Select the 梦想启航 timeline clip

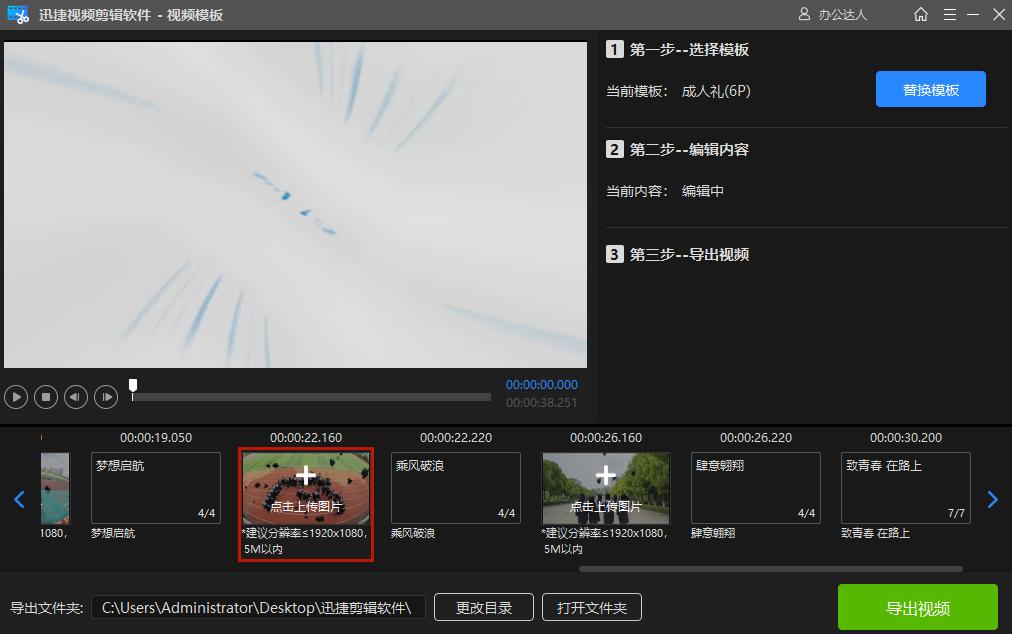pos(155,490)
